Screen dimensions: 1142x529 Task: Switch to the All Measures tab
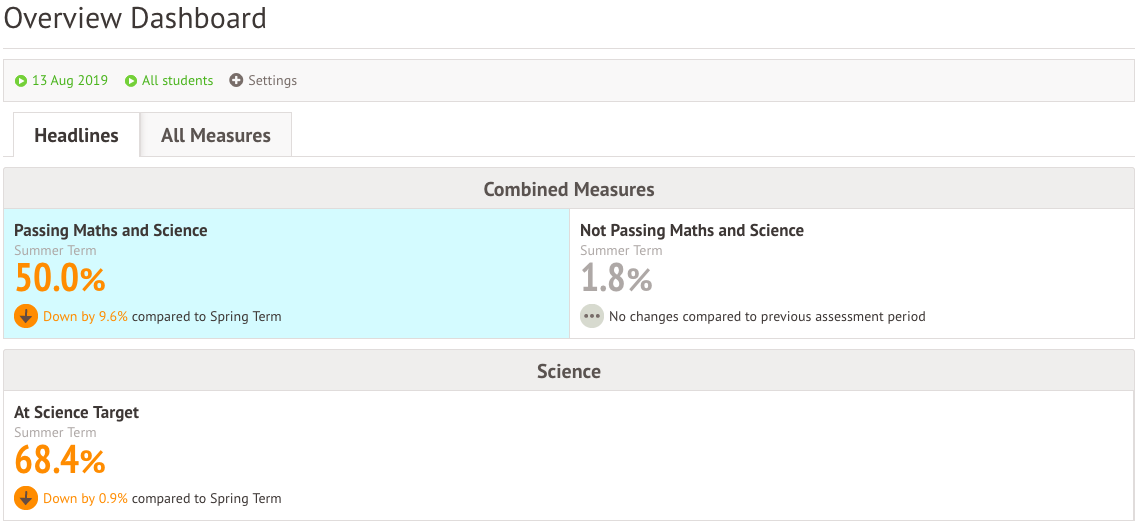216,135
